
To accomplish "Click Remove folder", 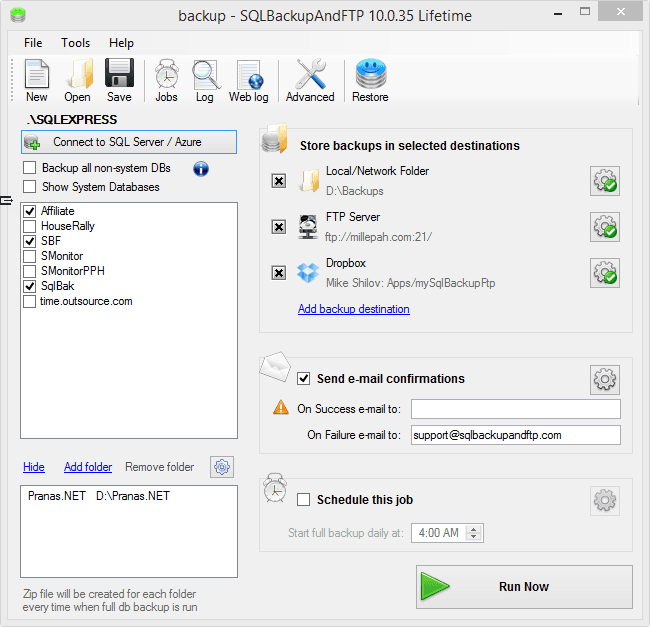I will click(160, 467).
